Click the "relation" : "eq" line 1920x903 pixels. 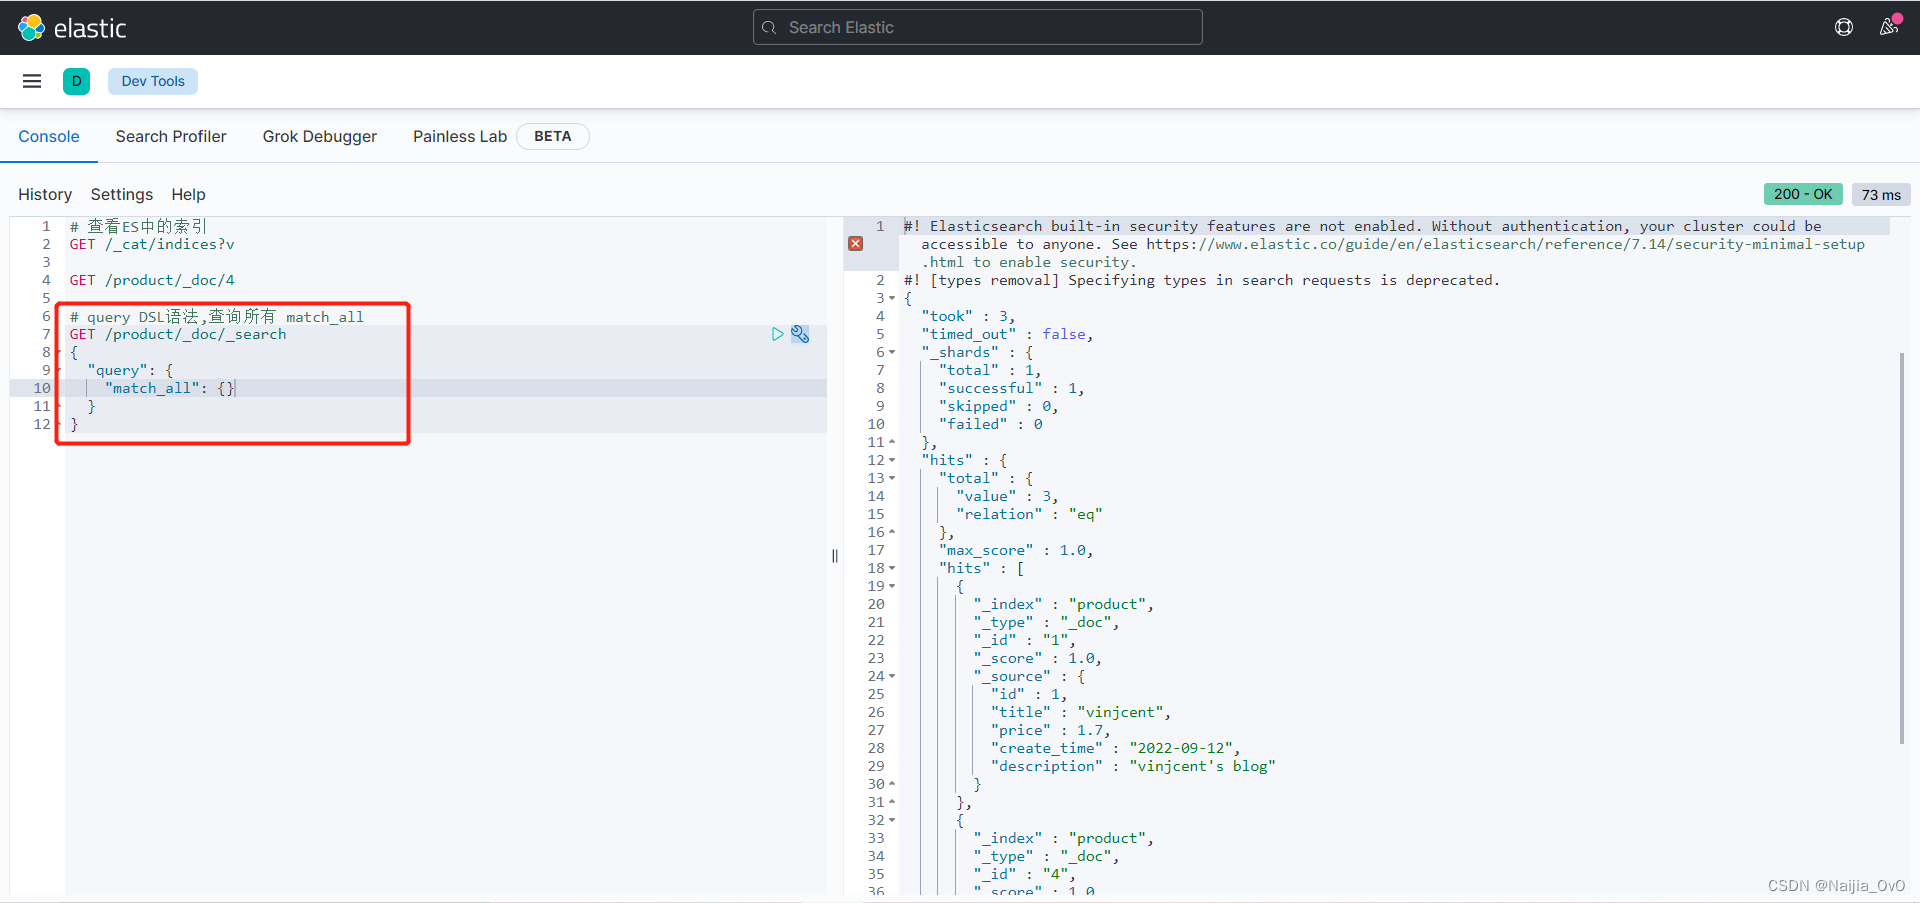[1029, 514]
